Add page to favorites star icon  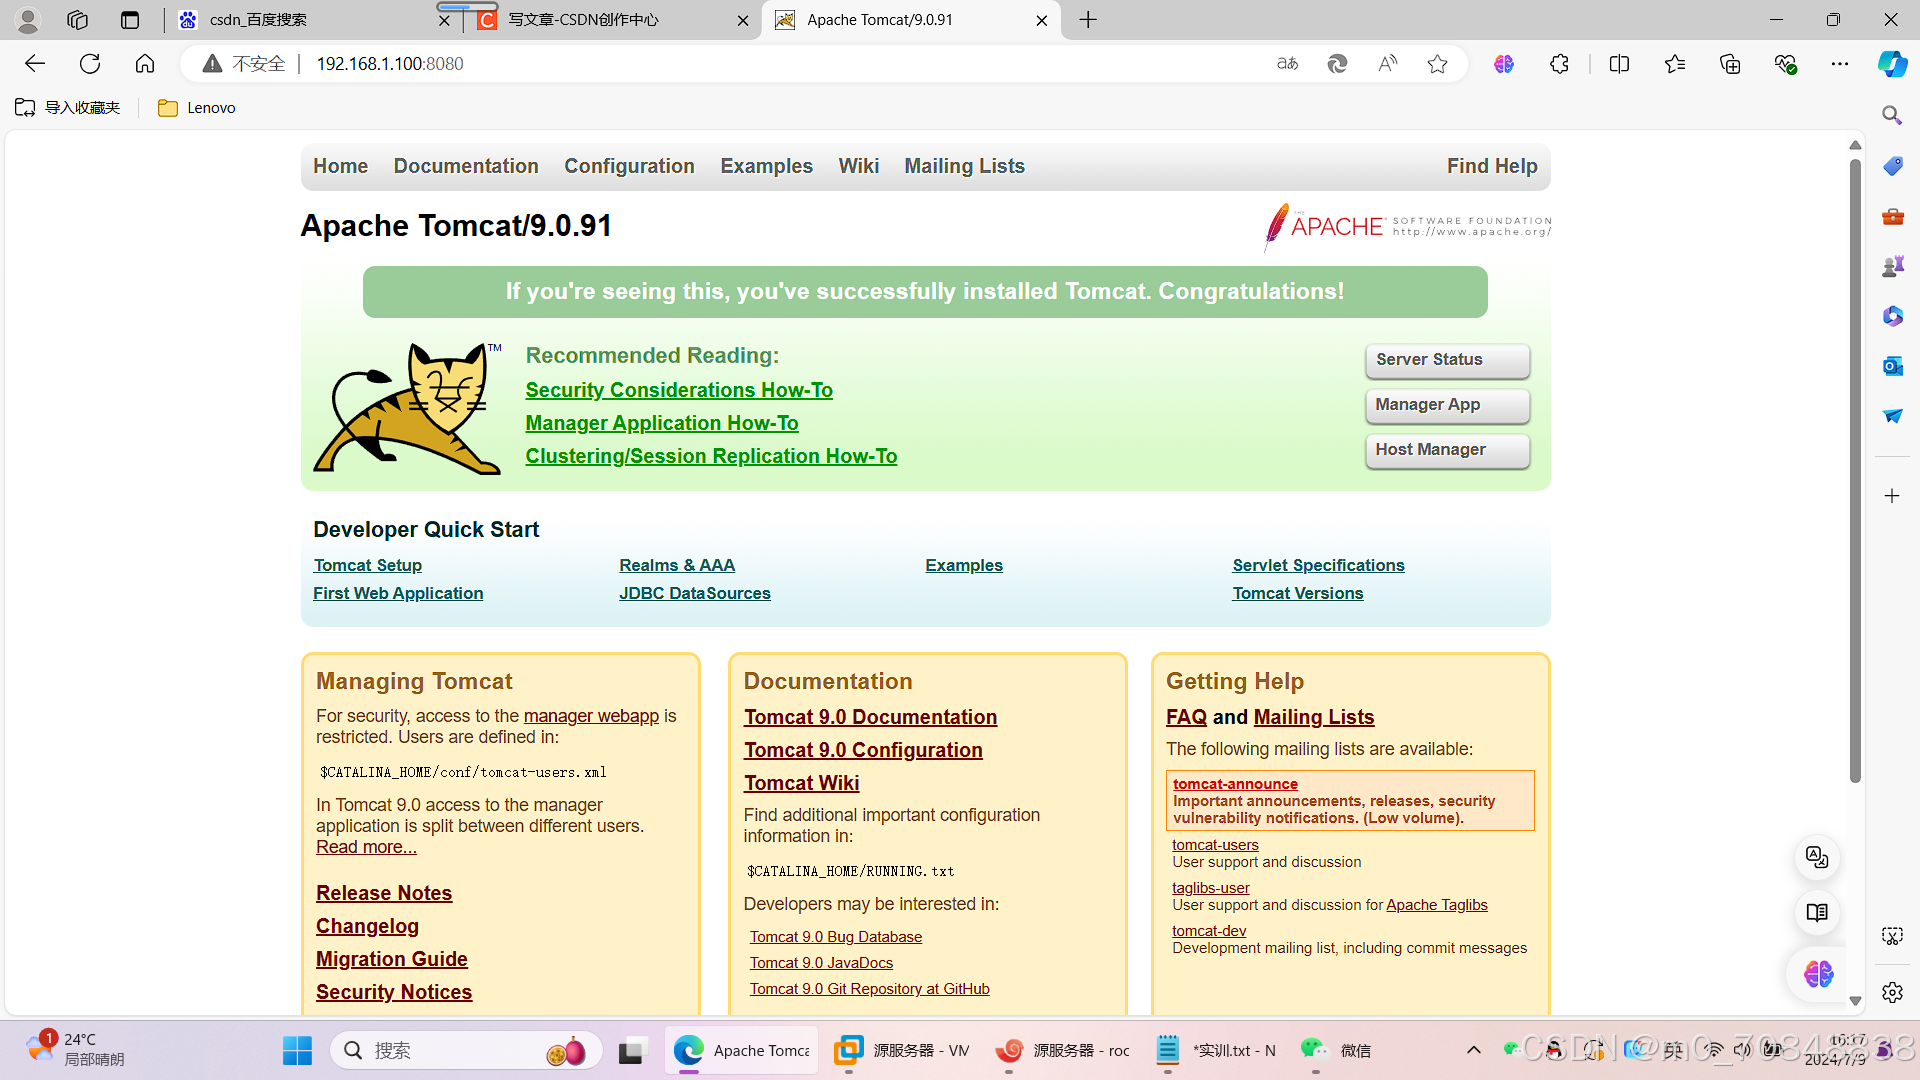click(1437, 64)
